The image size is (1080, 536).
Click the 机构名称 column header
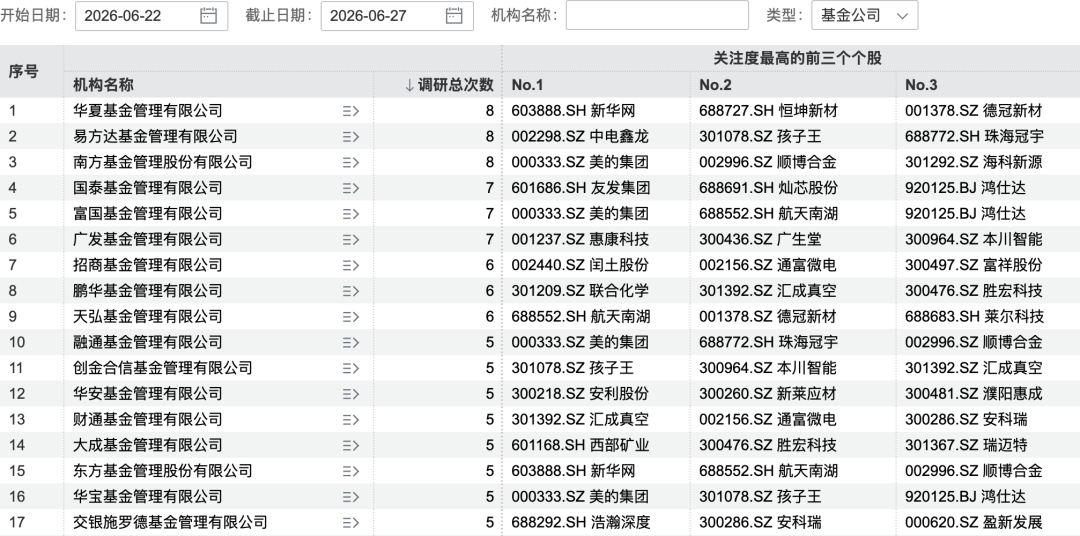(x=103, y=85)
